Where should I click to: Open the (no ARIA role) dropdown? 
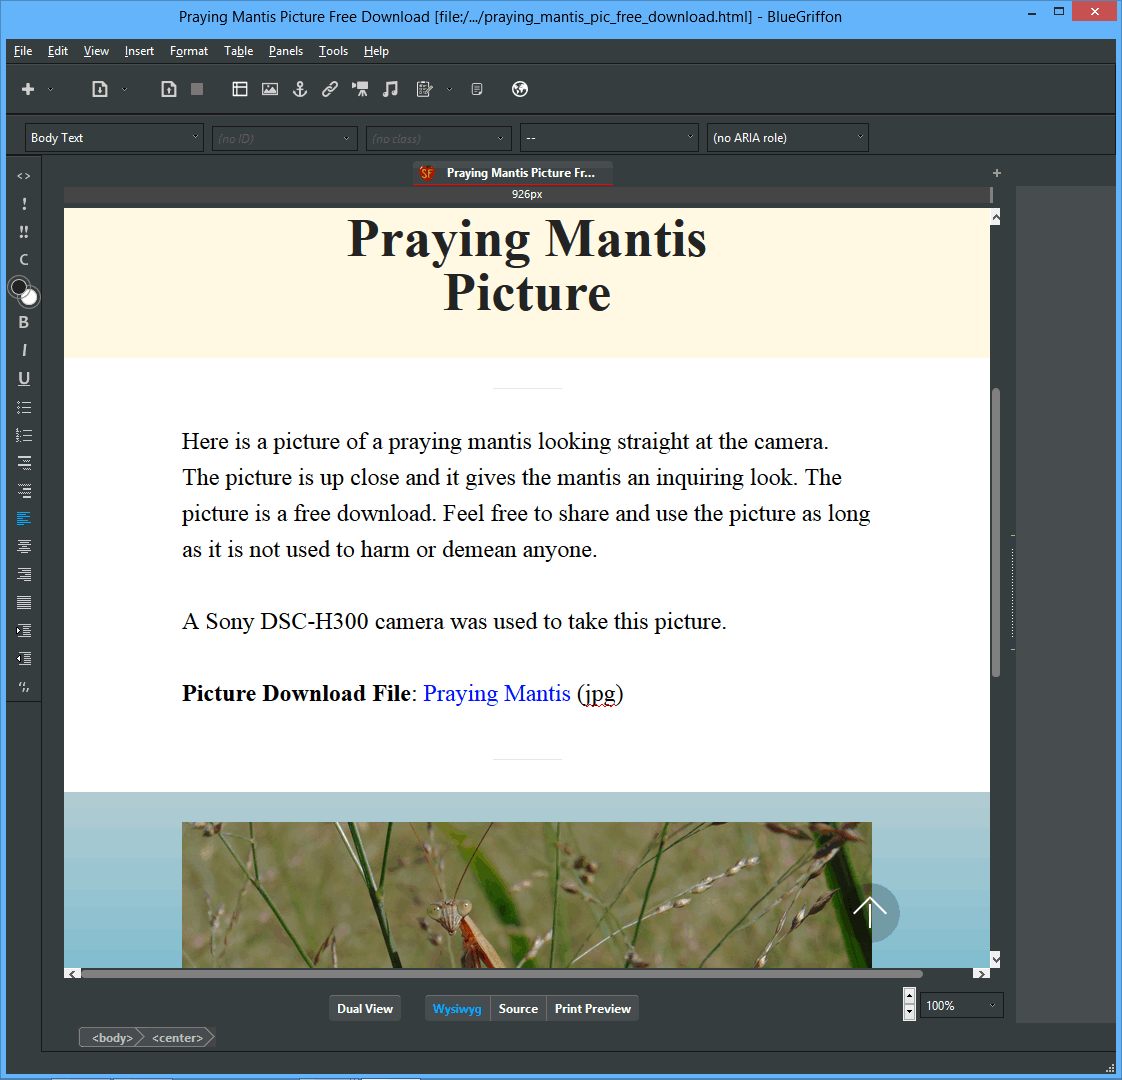tap(788, 137)
